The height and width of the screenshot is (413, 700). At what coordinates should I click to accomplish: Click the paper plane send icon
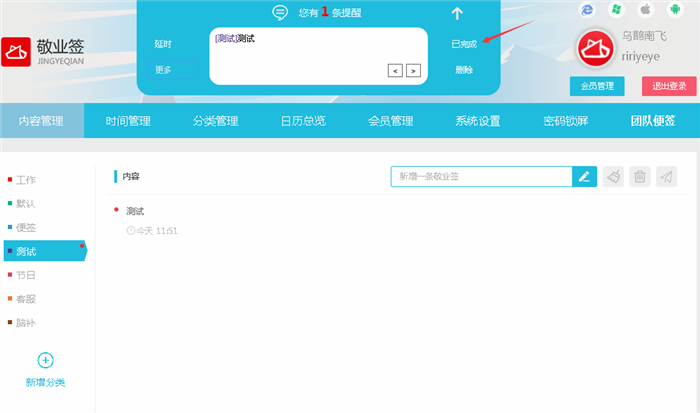(666, 177)
